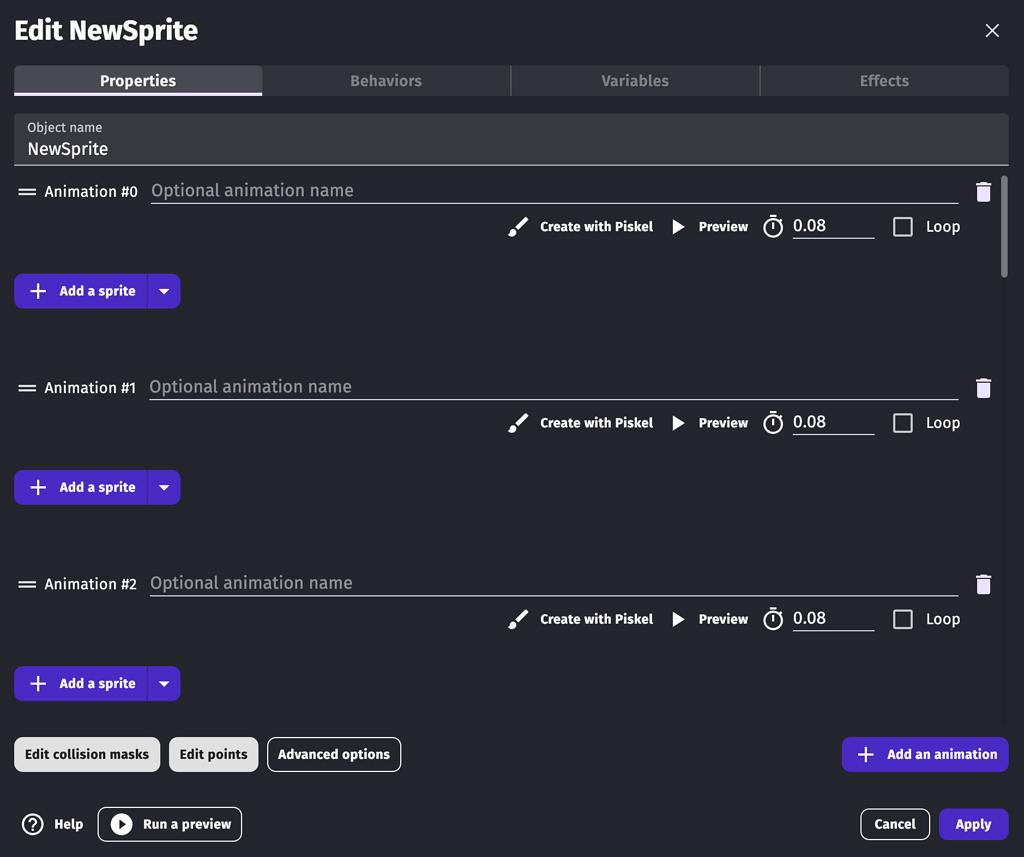Enable looping on Animation #2
The width and height of the screenshot is (1024, 857).
pos(901,619)
